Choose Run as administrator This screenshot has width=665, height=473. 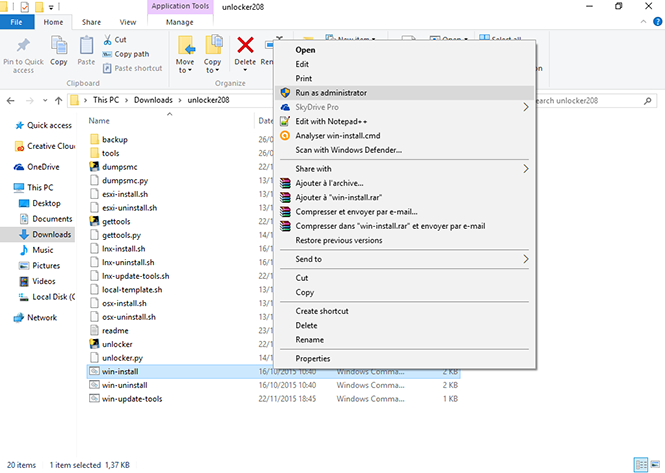(405, 92)
